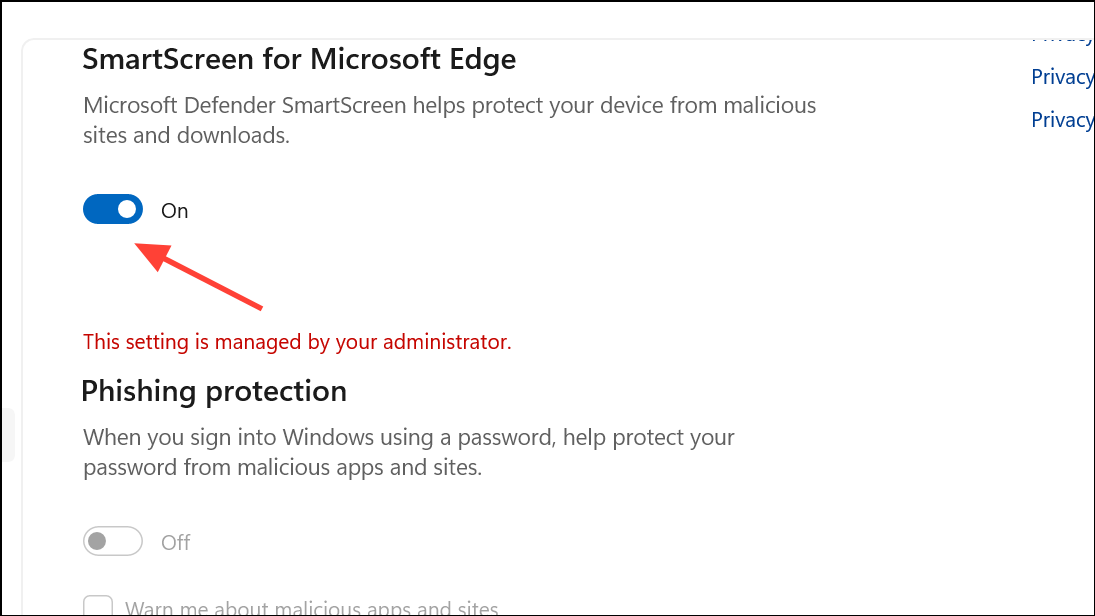Click the "Phishing protection" heading
Image resolution: width=1095 pixels, height=616 pixels.
coord(214,391)
